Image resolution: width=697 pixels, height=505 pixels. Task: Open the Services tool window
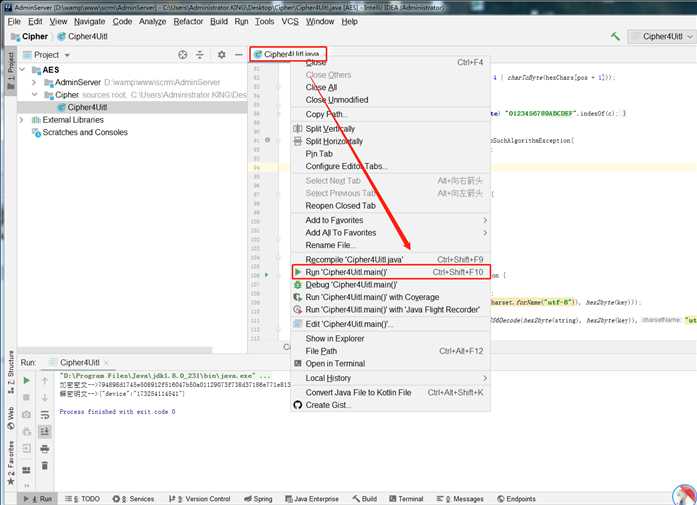[x=133, y=499]
